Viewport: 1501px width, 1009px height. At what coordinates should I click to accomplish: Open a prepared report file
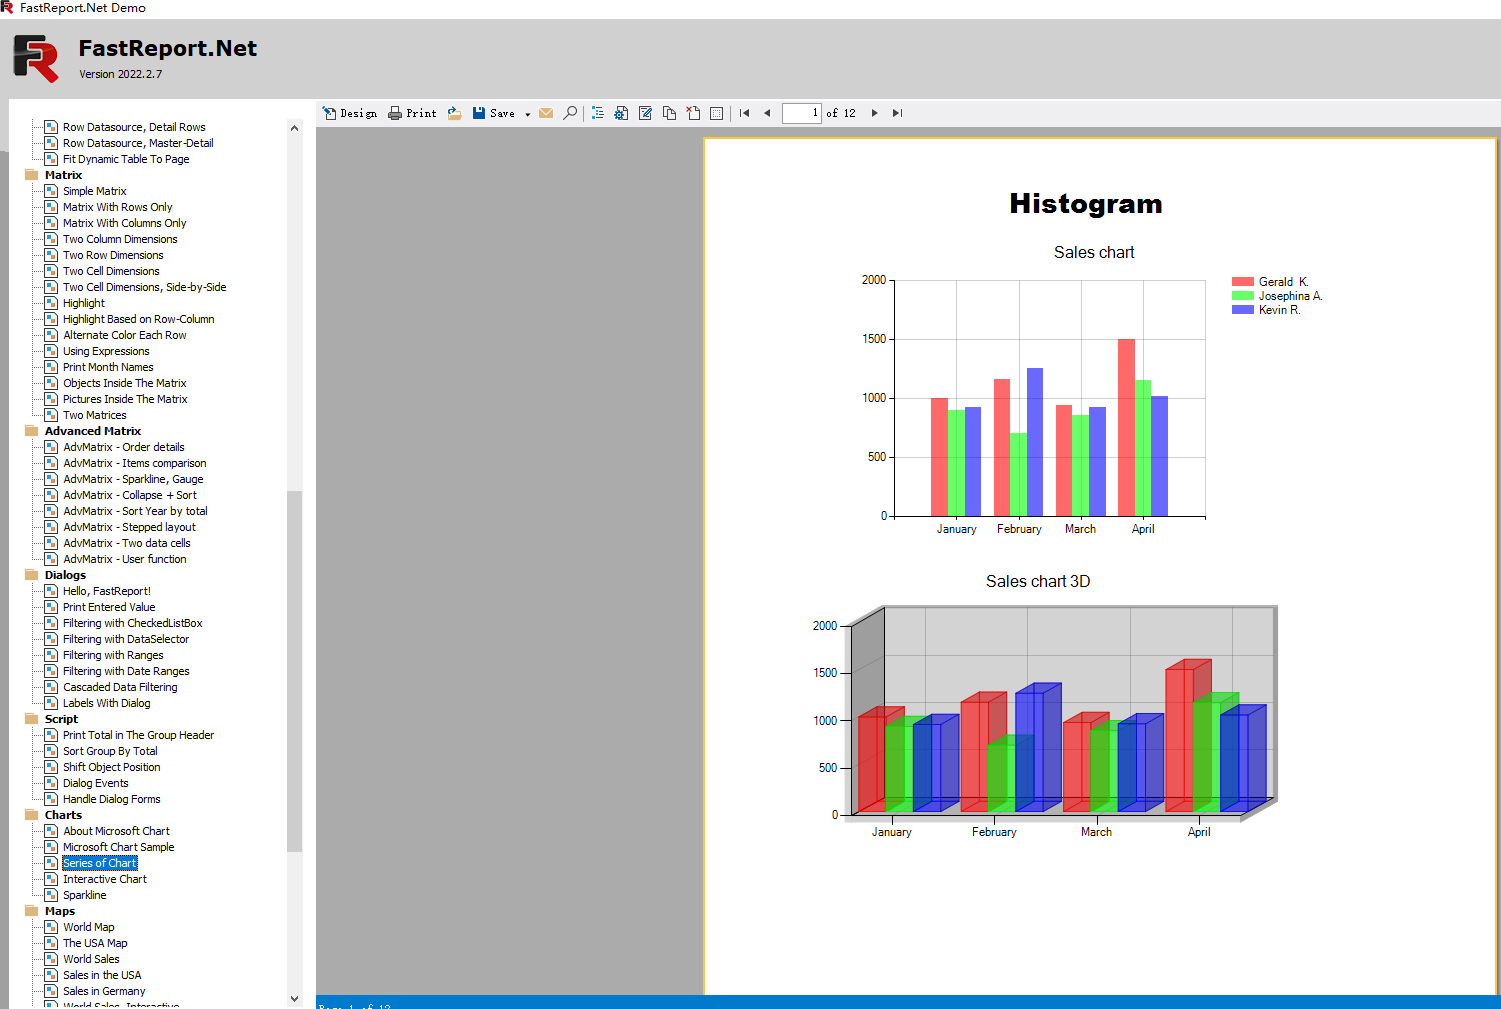[454, 113]
